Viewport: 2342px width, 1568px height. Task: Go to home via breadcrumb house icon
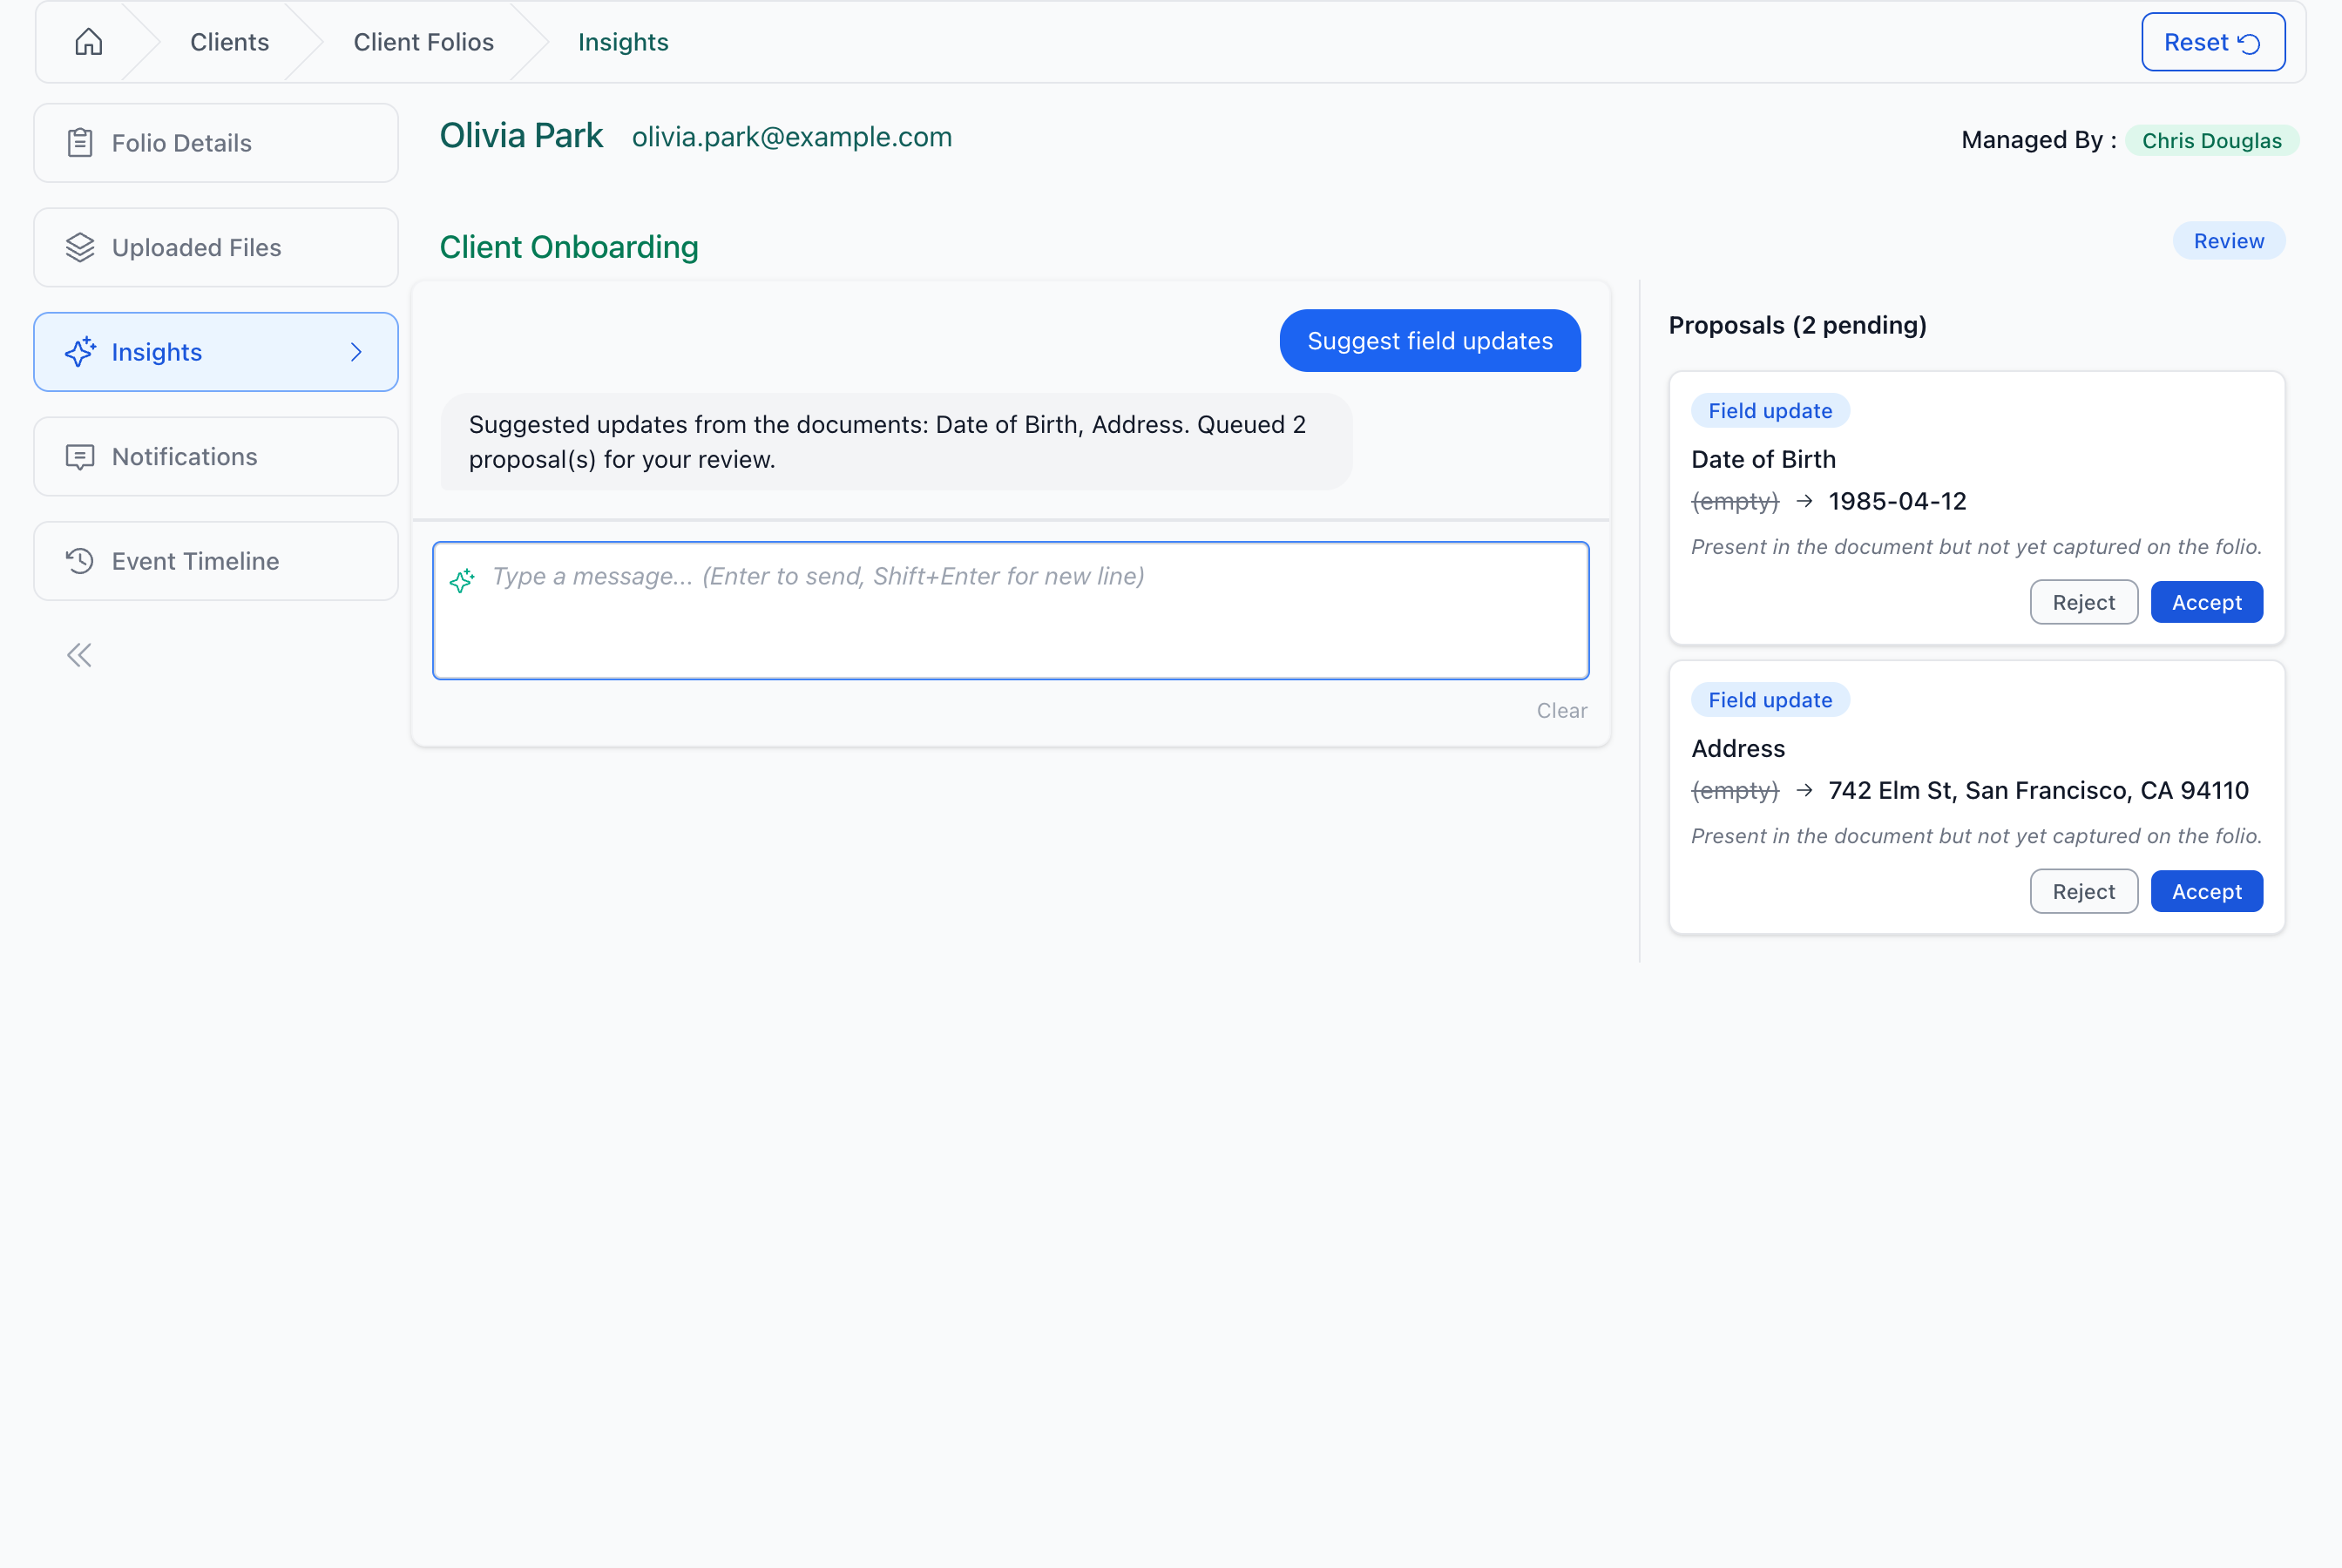(89, 41)
